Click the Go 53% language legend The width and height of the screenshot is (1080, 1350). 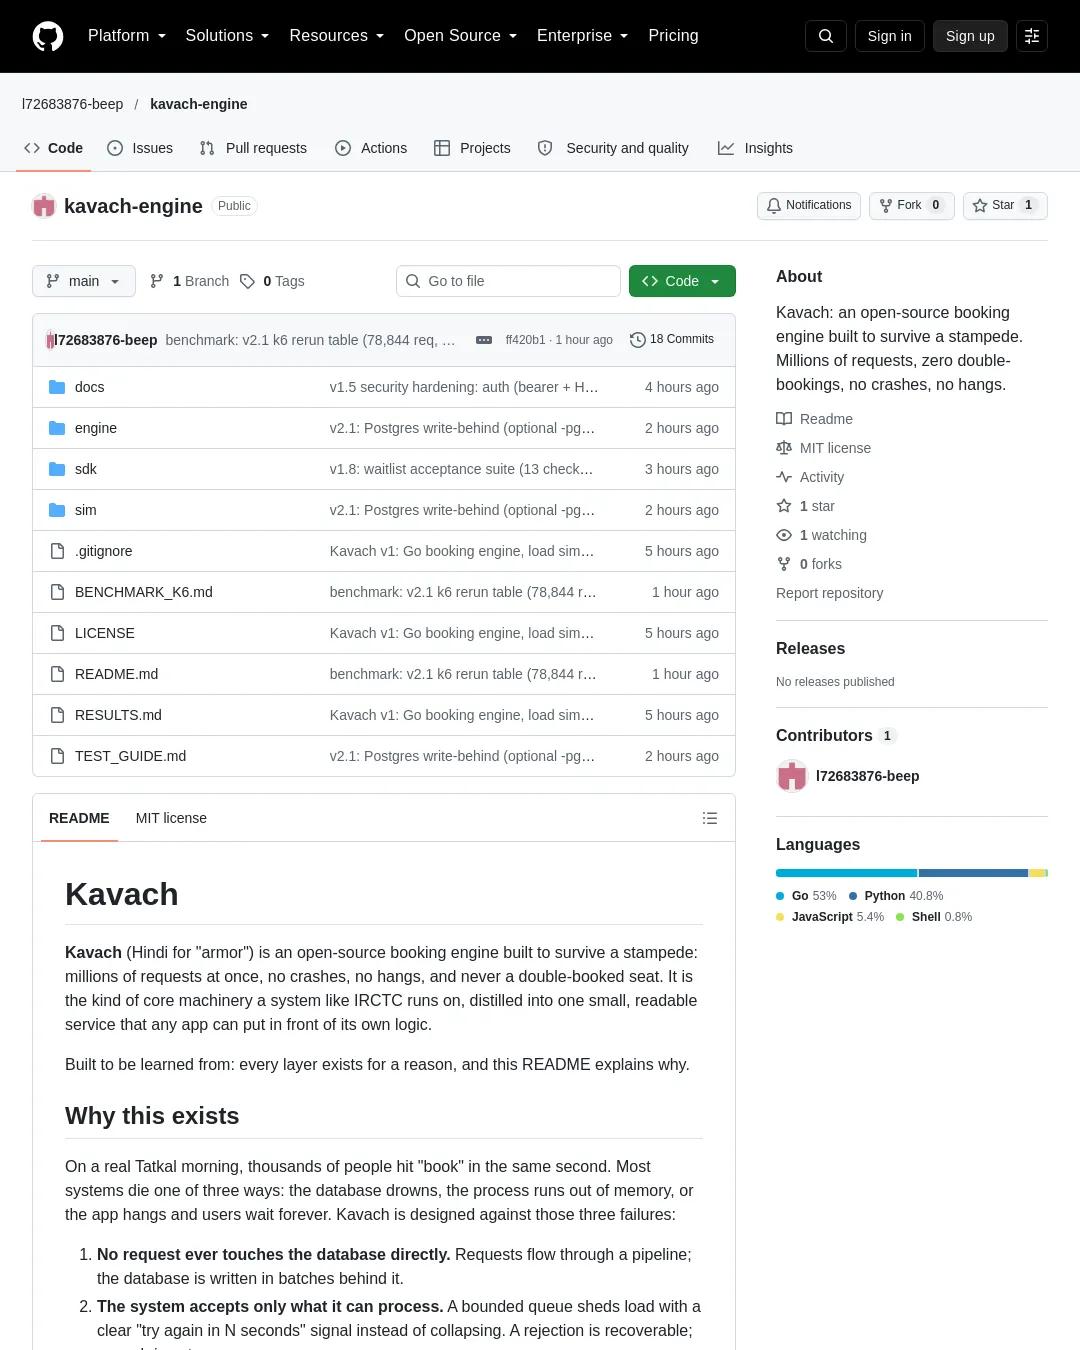tap(806, 896)
